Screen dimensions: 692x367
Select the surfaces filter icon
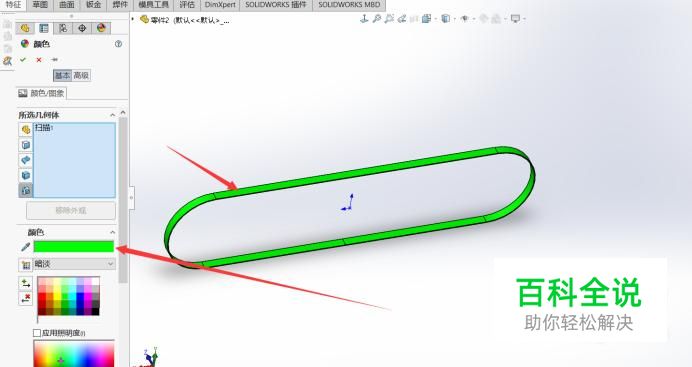26,160
